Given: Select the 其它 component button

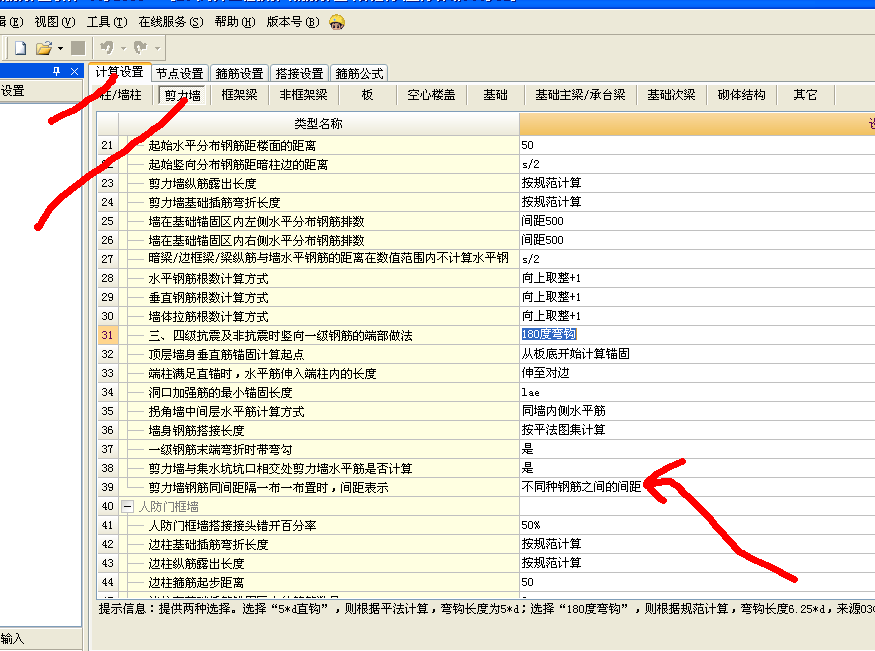Looking at the screenshot, I should (805, 95).
